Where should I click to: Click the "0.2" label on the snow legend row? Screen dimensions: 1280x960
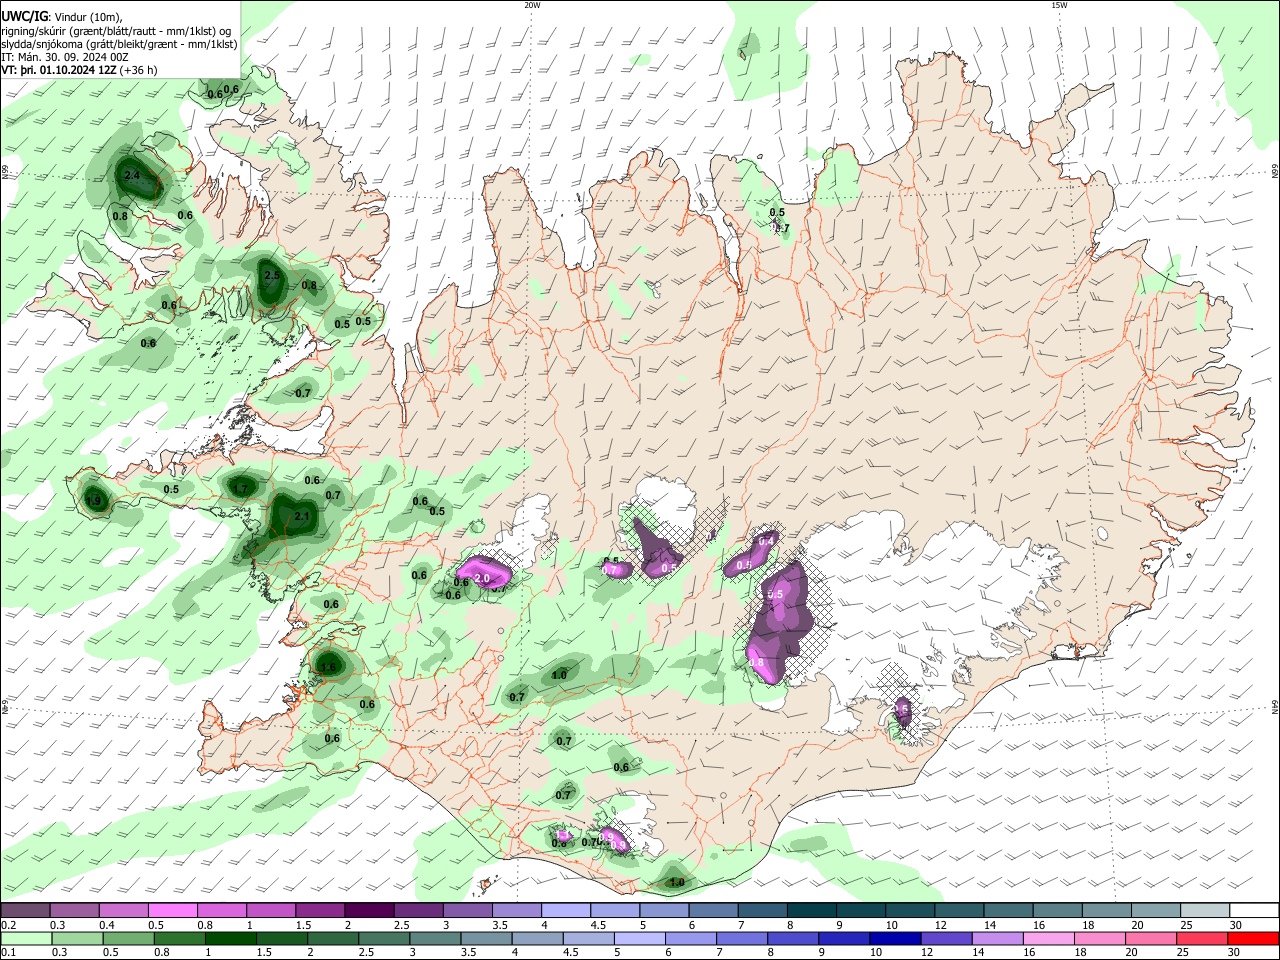[x=9, y=926]
